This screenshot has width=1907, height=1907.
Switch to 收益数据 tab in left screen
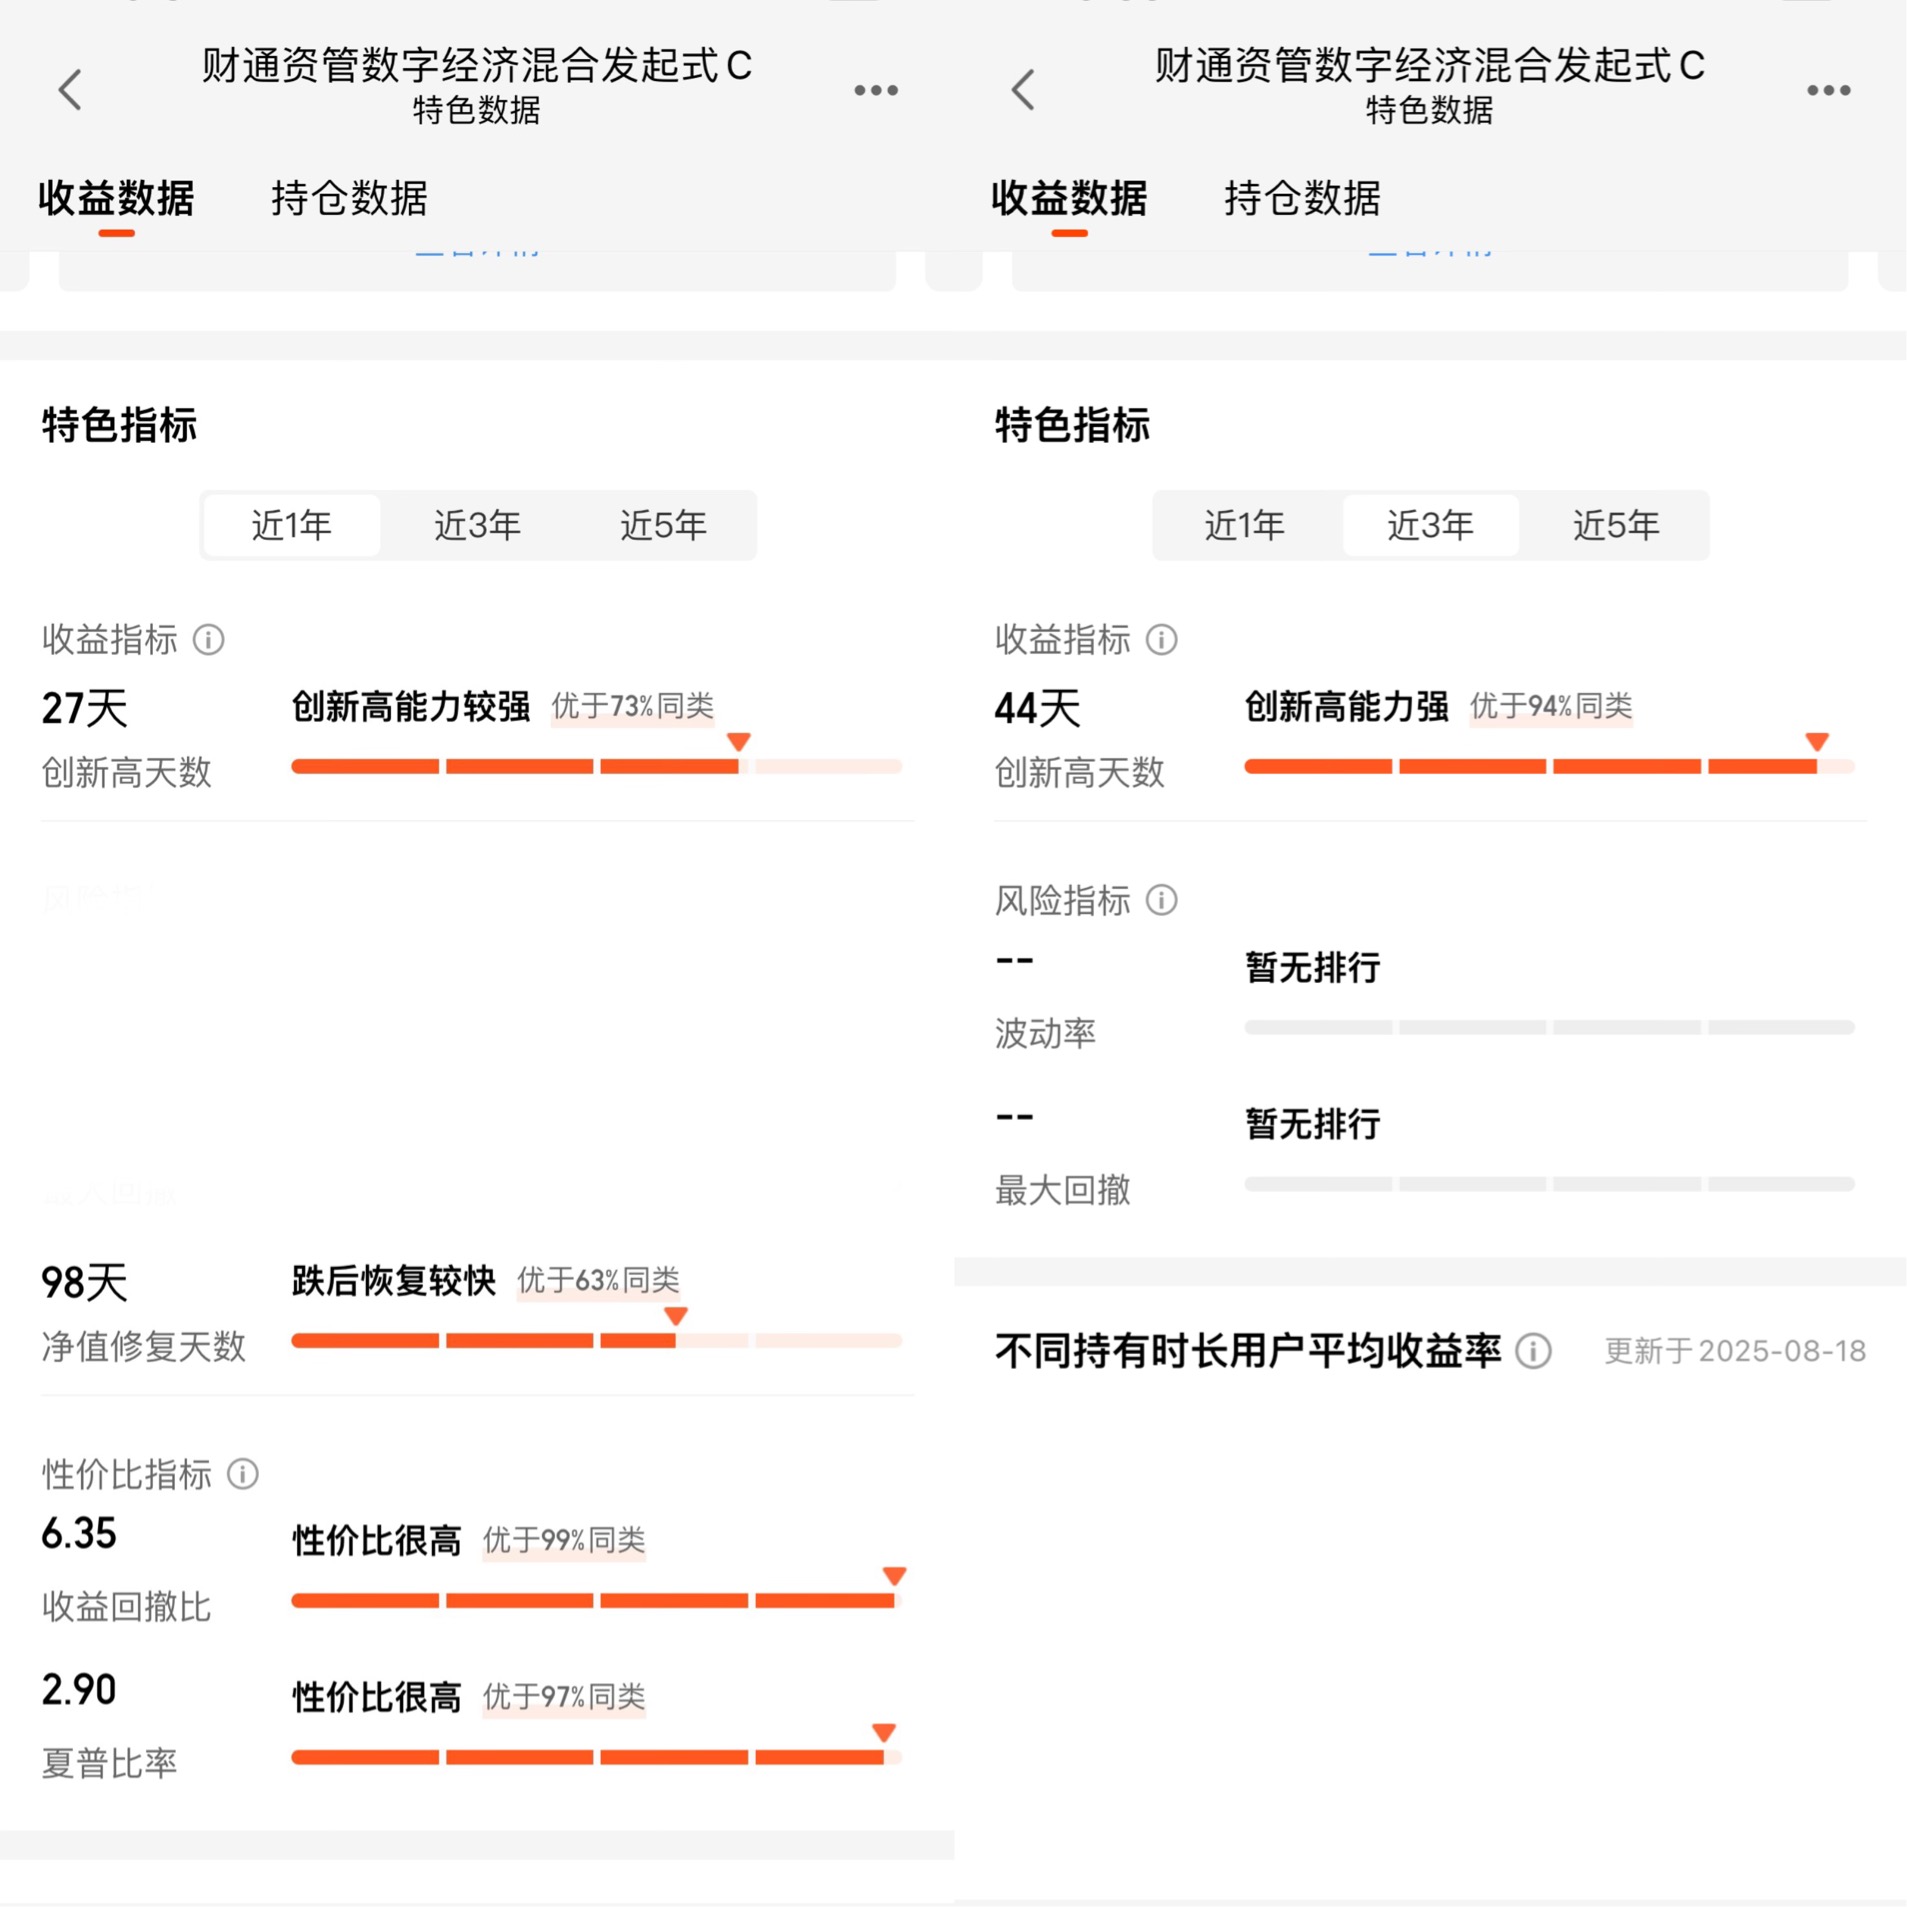pyautogui.click(x=116, y=198)
